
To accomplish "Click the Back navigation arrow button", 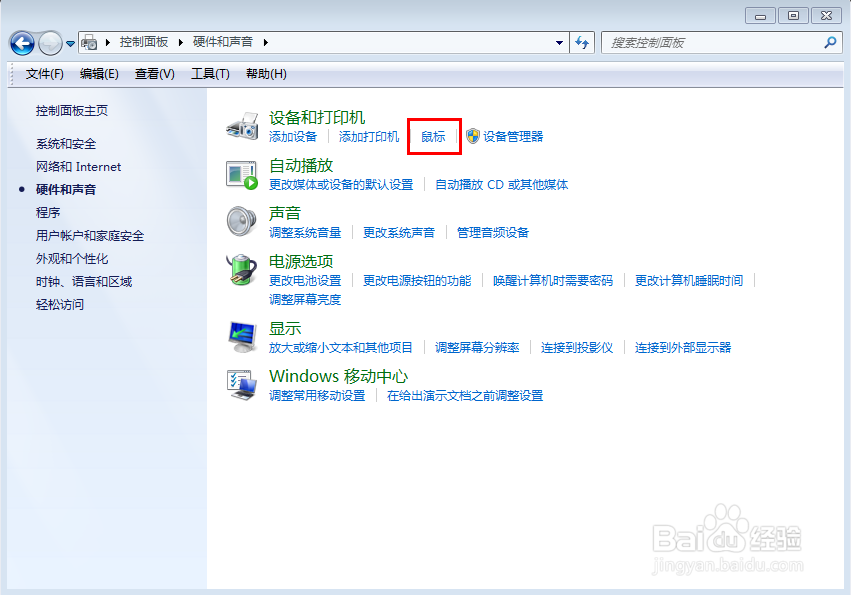I will (22, 43).
